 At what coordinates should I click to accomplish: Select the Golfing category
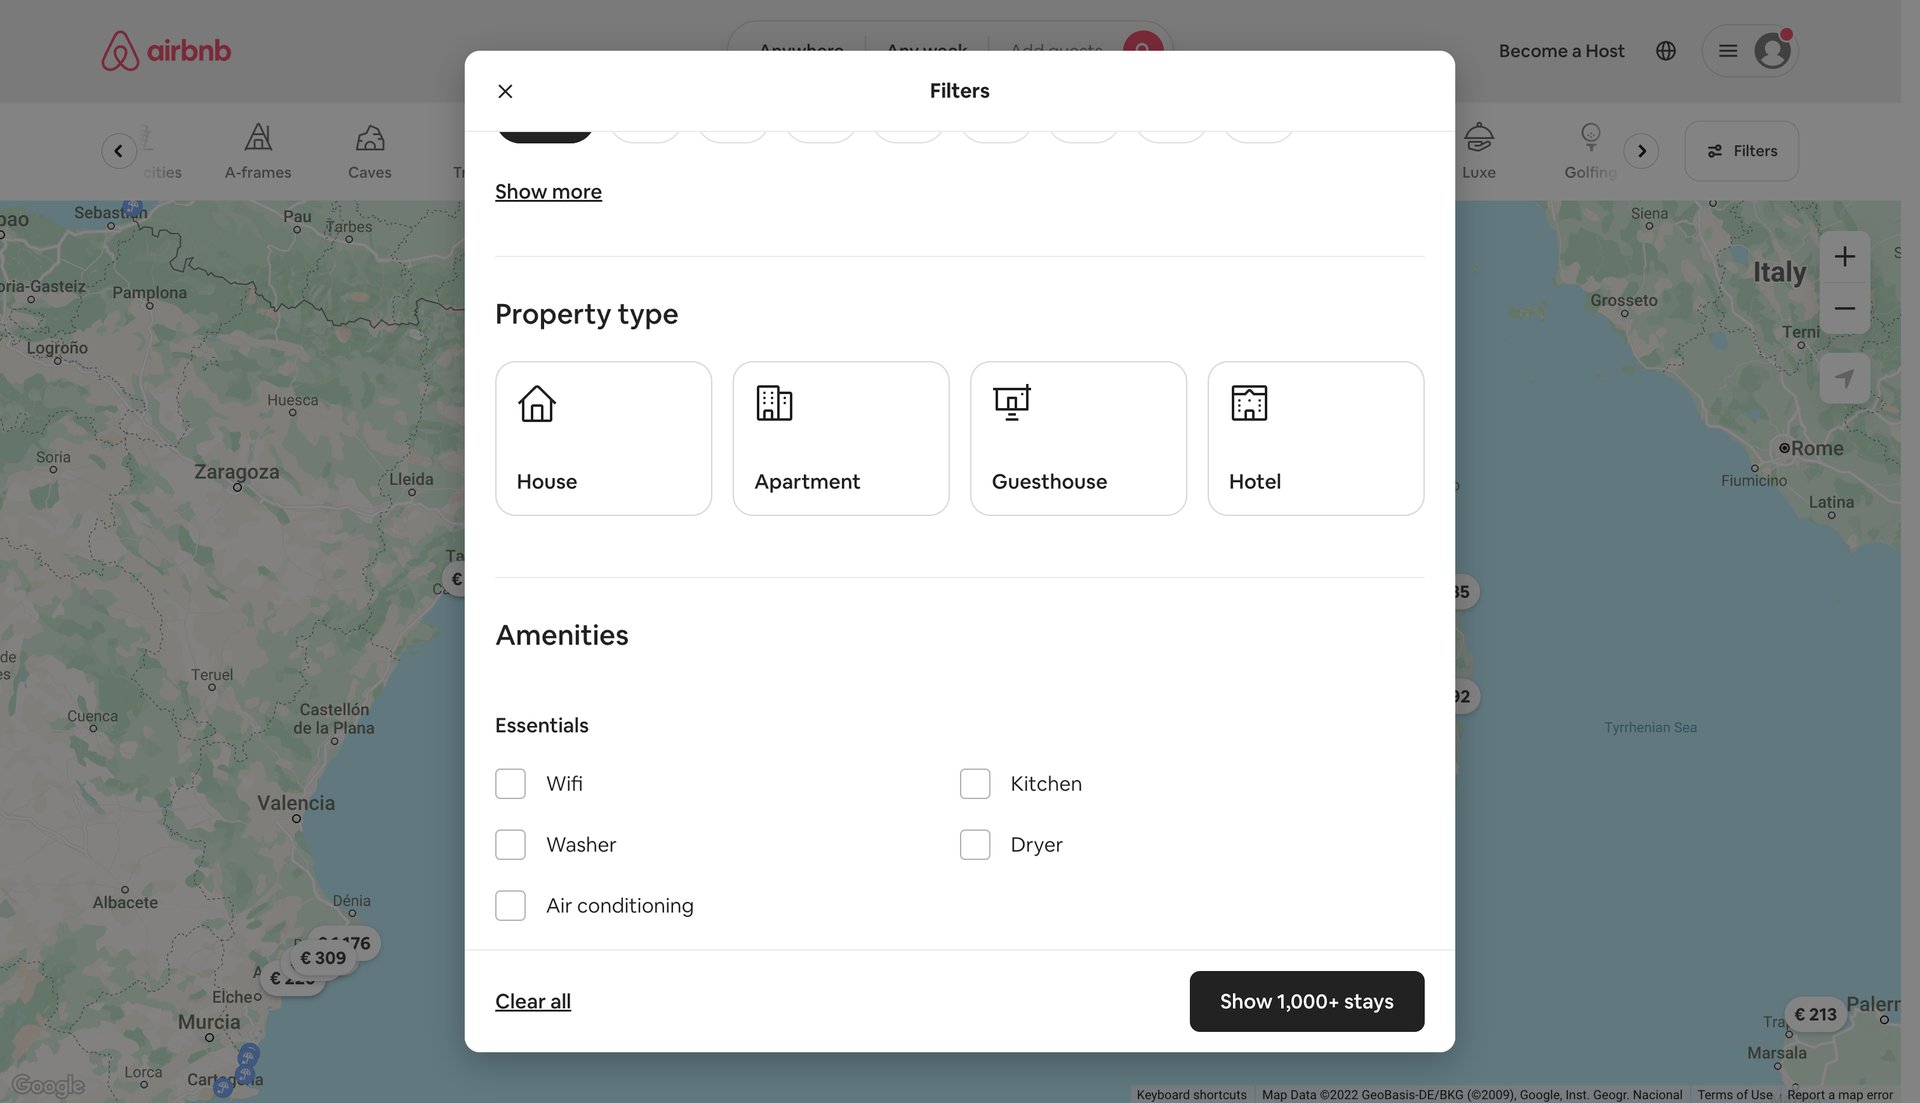tap(1588, 150)
